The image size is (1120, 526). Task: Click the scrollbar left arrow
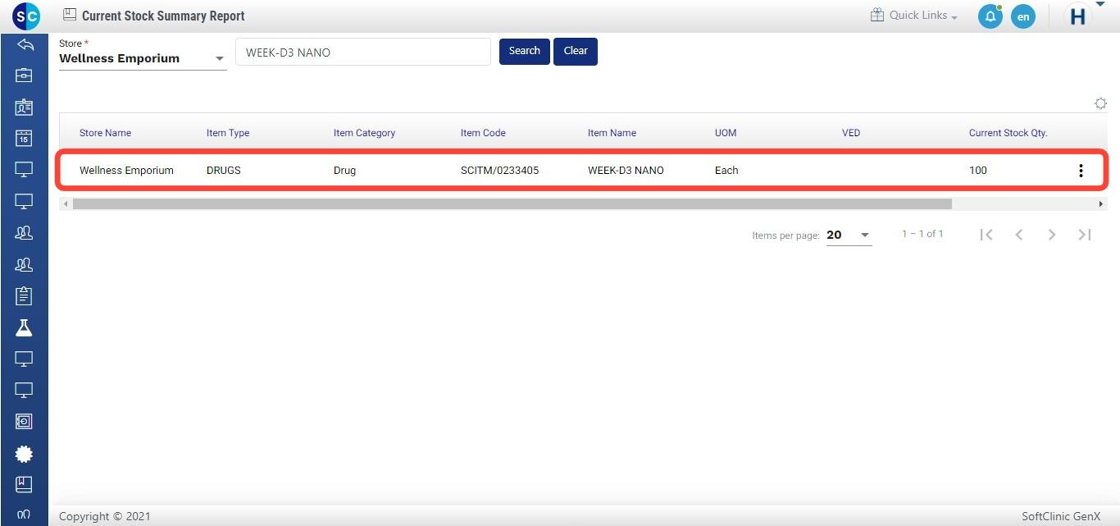pos(66,204)
